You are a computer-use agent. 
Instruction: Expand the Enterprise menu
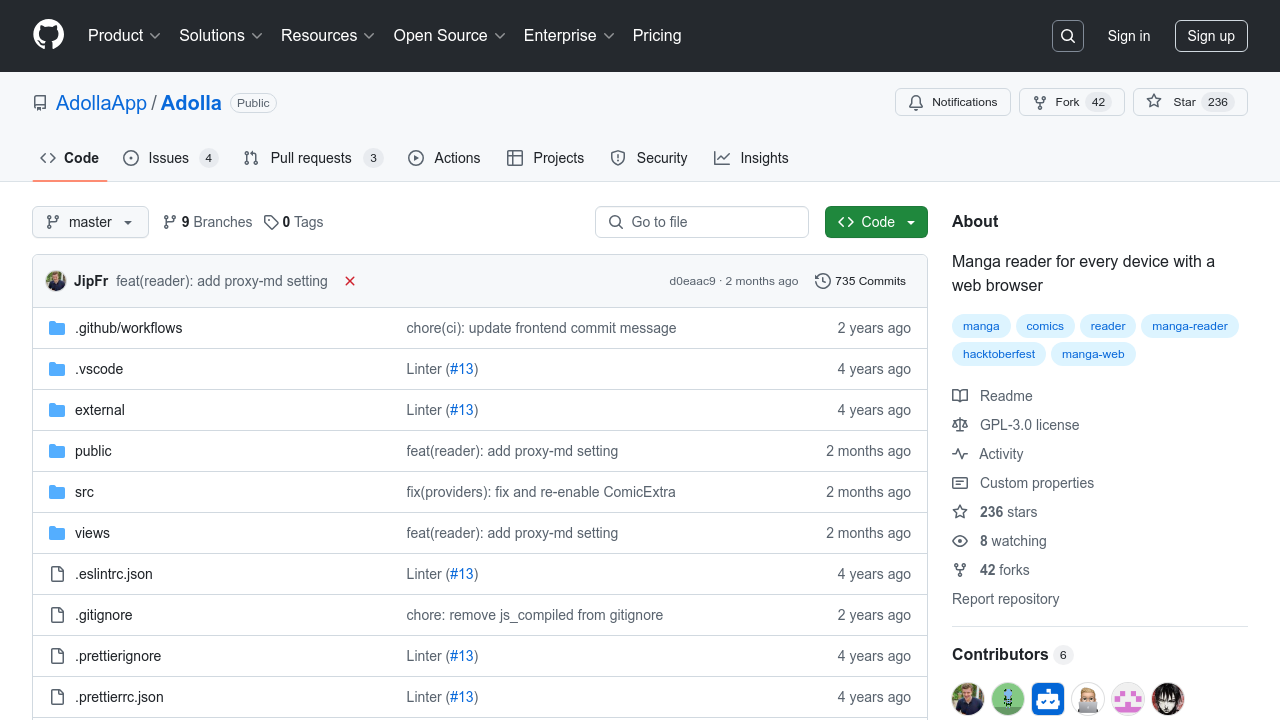coord(569,35)
